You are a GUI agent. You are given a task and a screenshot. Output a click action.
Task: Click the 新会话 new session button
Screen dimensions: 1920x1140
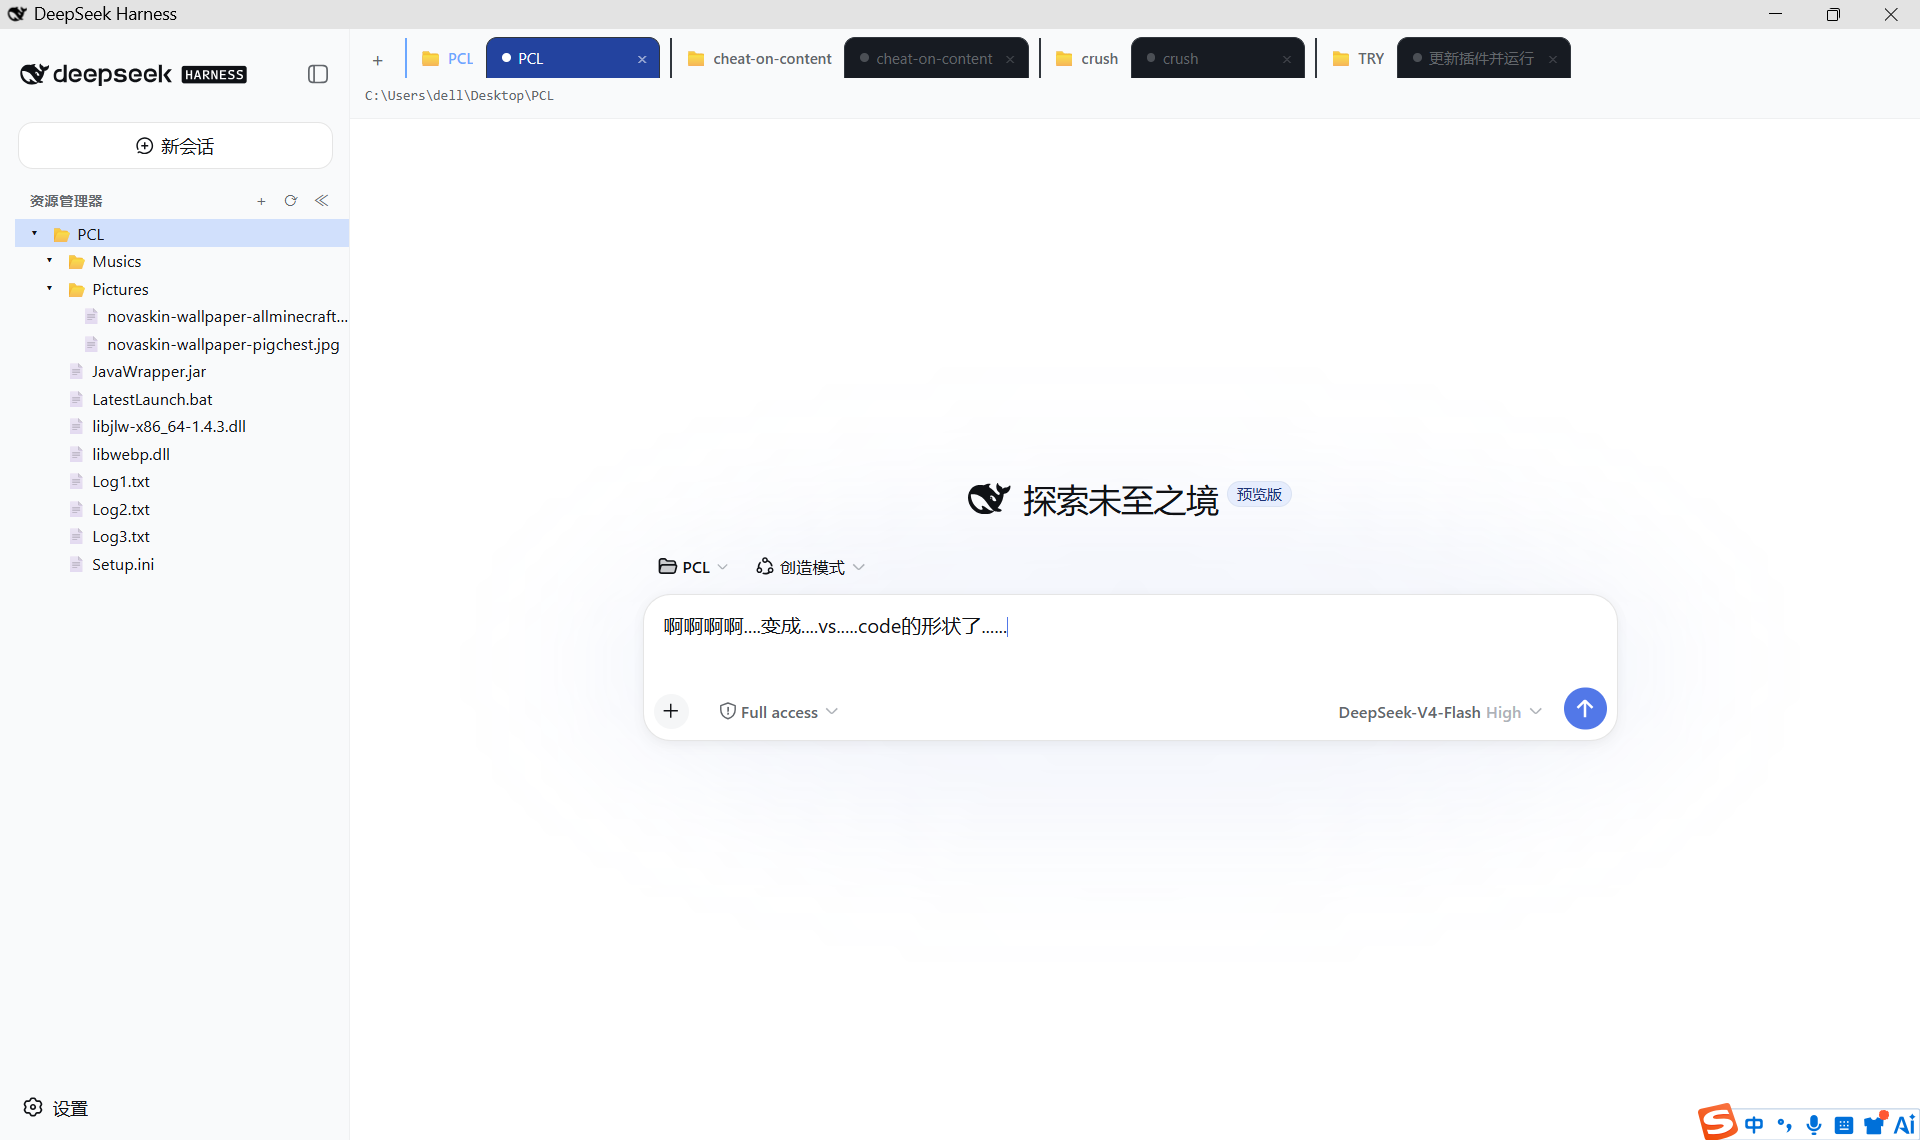175,146
